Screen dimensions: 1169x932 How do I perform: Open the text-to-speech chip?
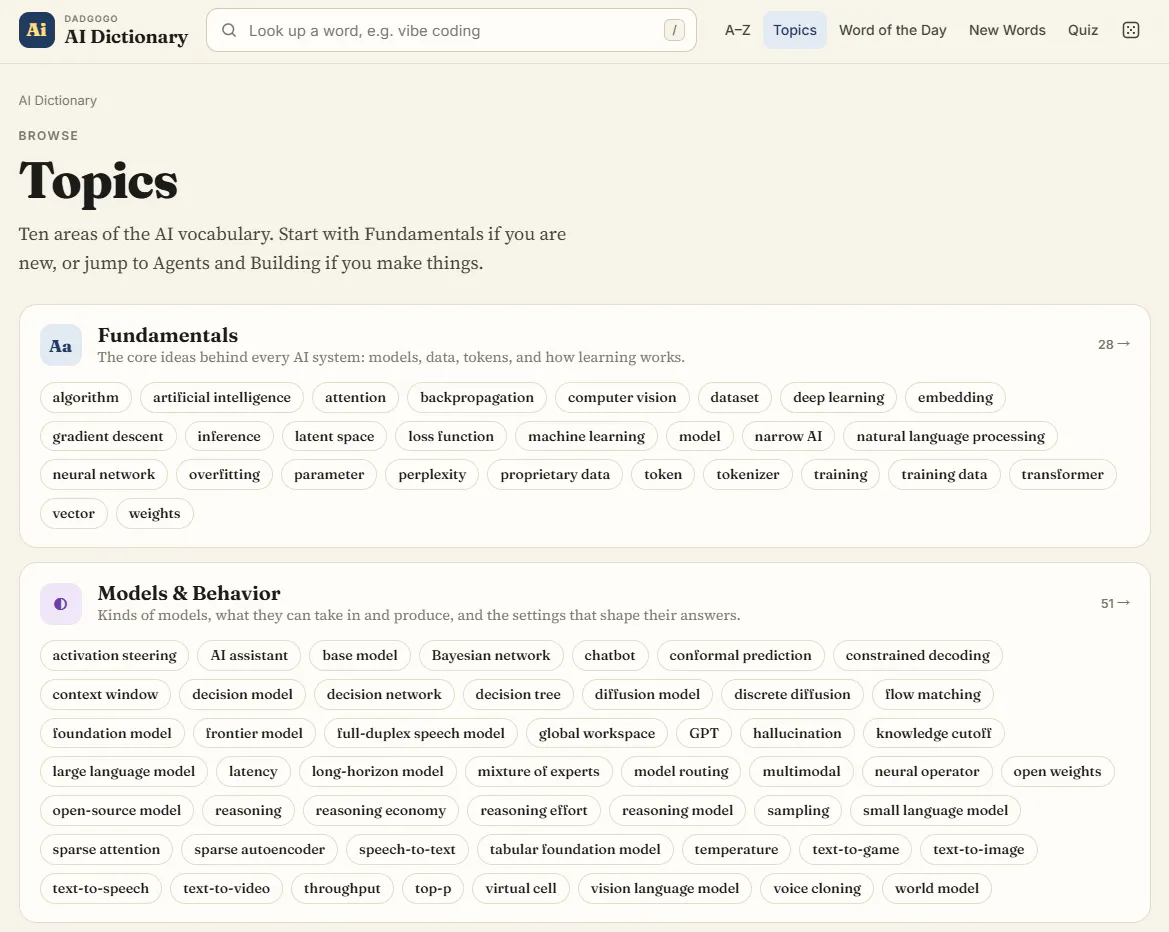coord(101,888)
